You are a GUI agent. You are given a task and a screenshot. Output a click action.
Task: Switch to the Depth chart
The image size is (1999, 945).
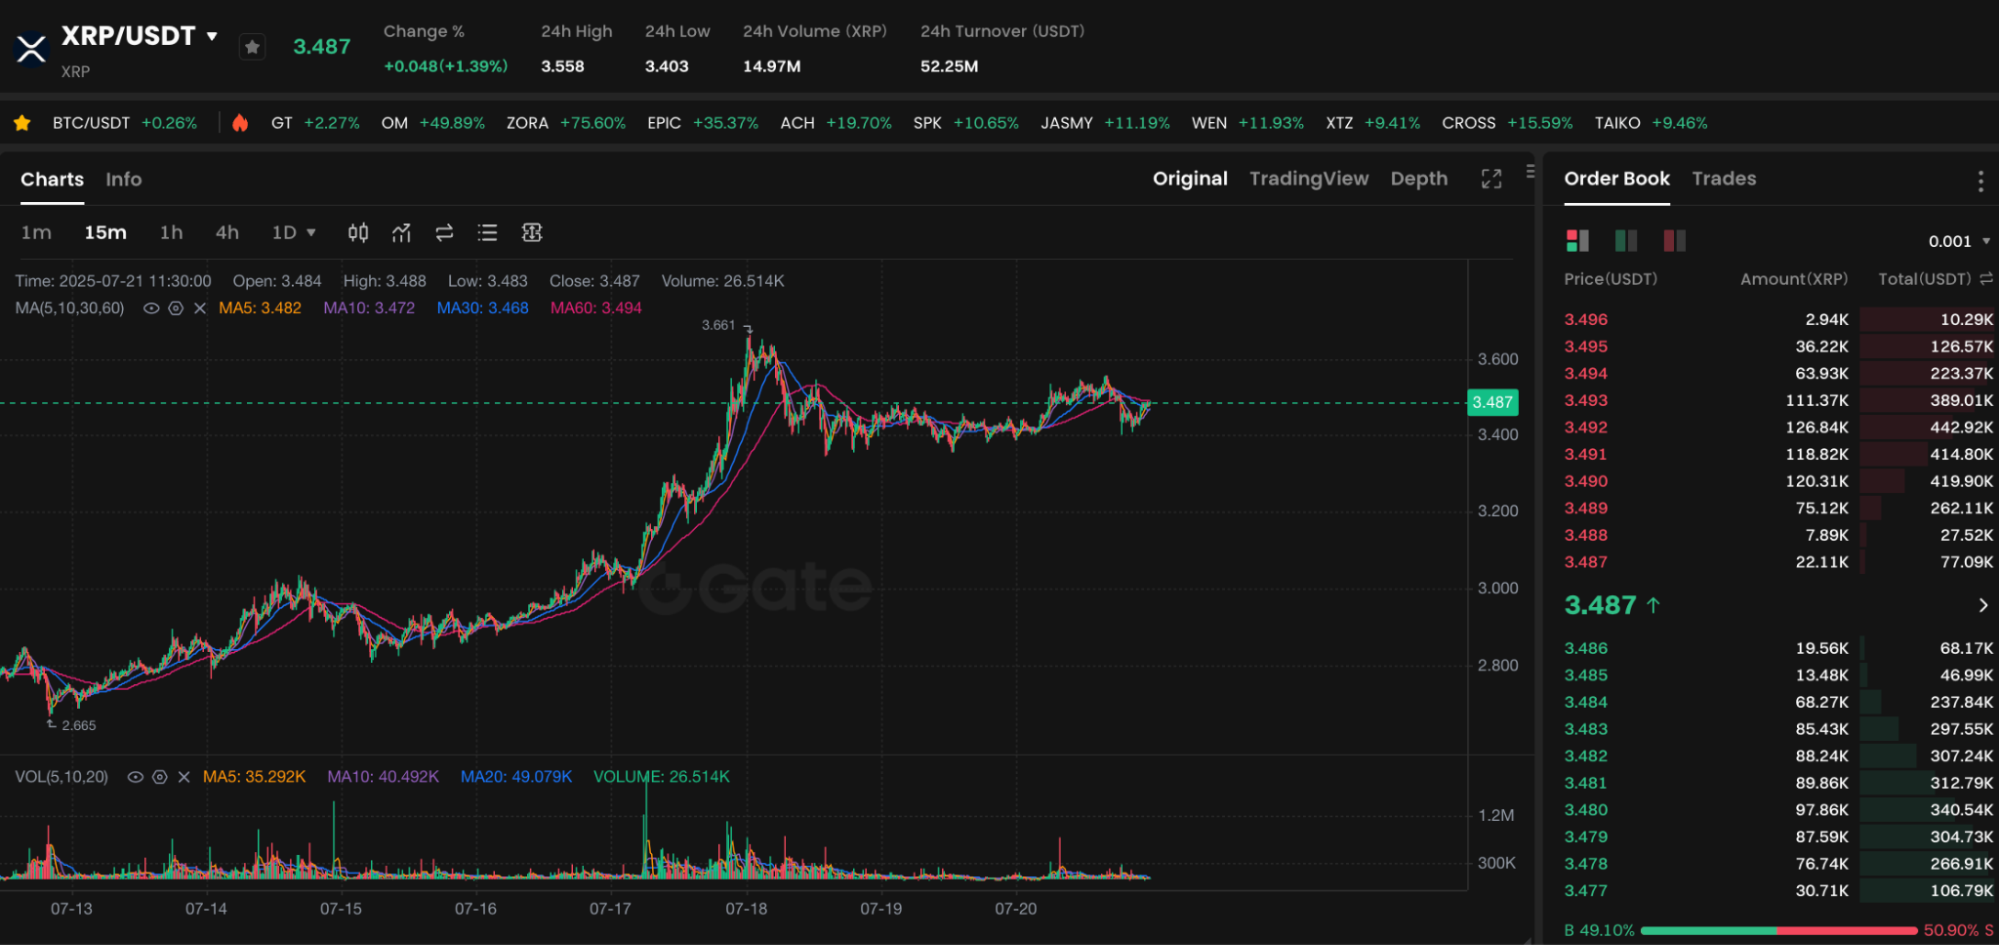coord(1419,178)
